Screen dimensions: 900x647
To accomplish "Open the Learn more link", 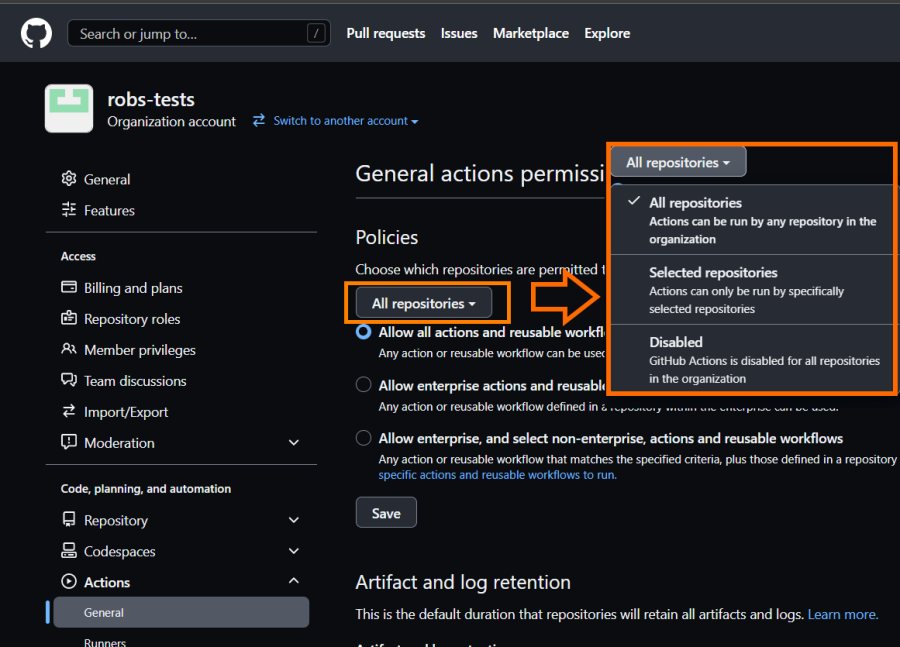I will click(843, 614).
